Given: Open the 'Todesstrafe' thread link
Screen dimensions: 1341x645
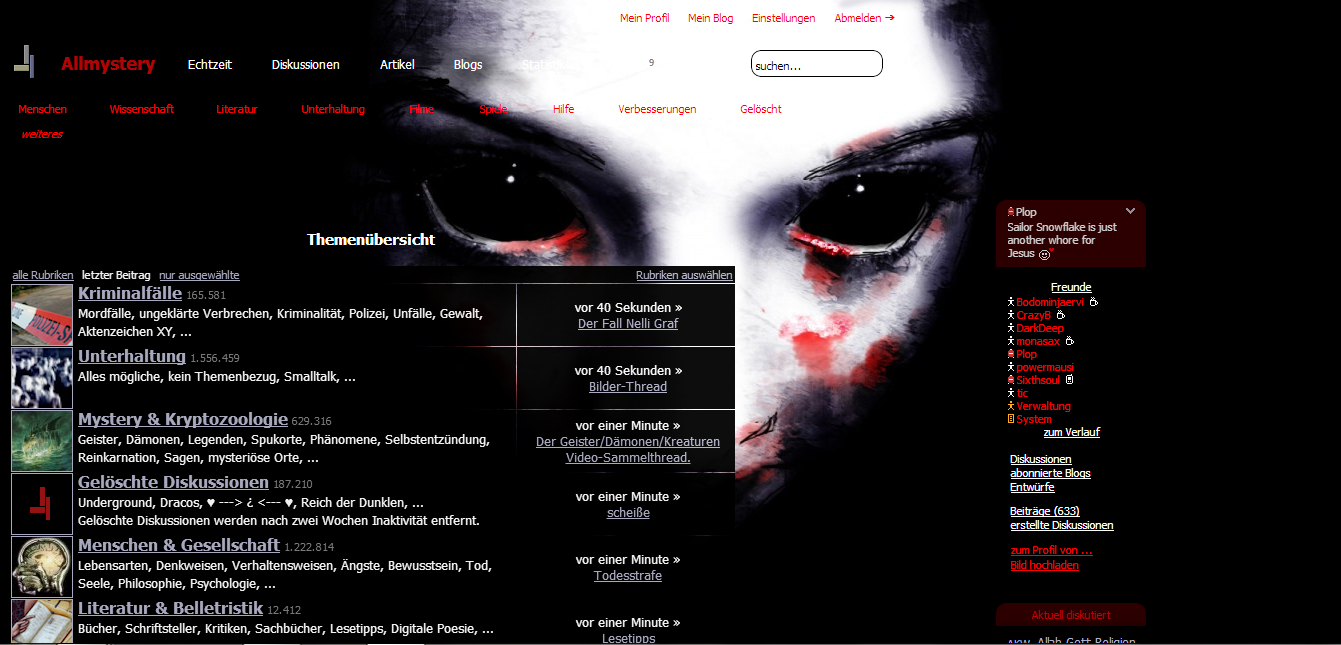Looking at the screenshot, I should point(628,576).
